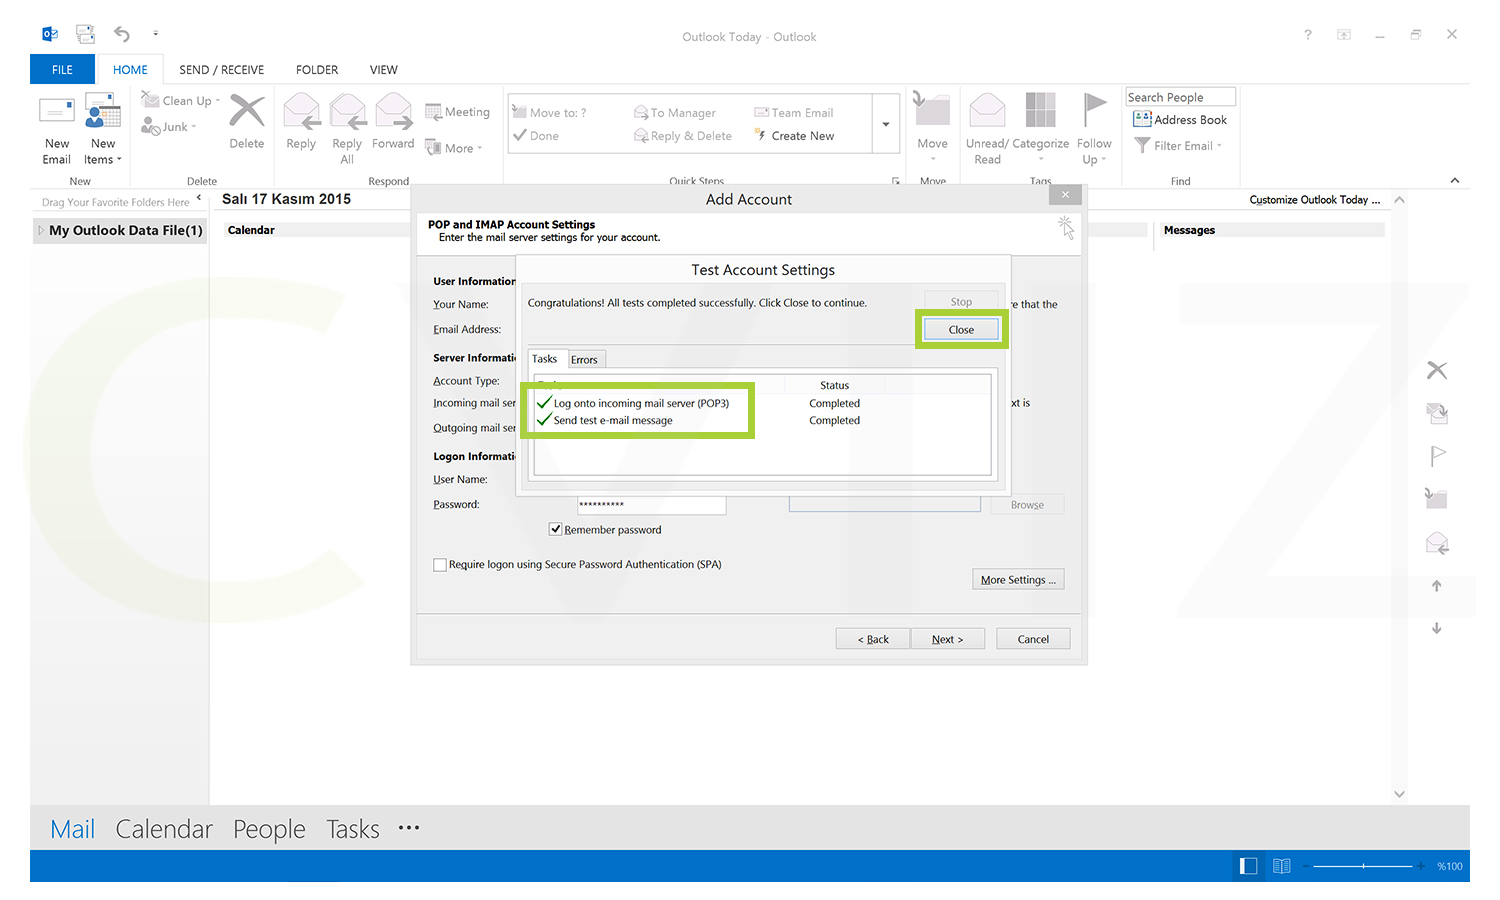Image resolution: width=1500 pixels, height=900 pixels.
Task: Switch to the FOLDER tab
Action: coord(317,69)
